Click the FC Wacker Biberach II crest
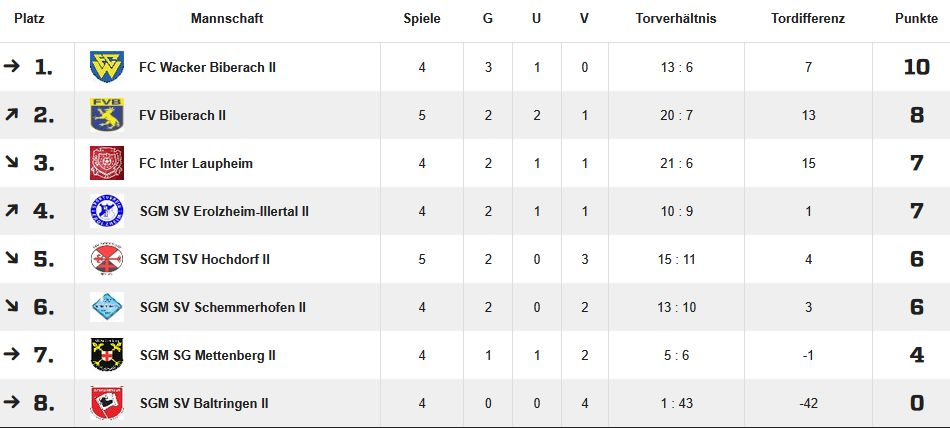This screenshot has height=428, width=950. coord(107,67)
